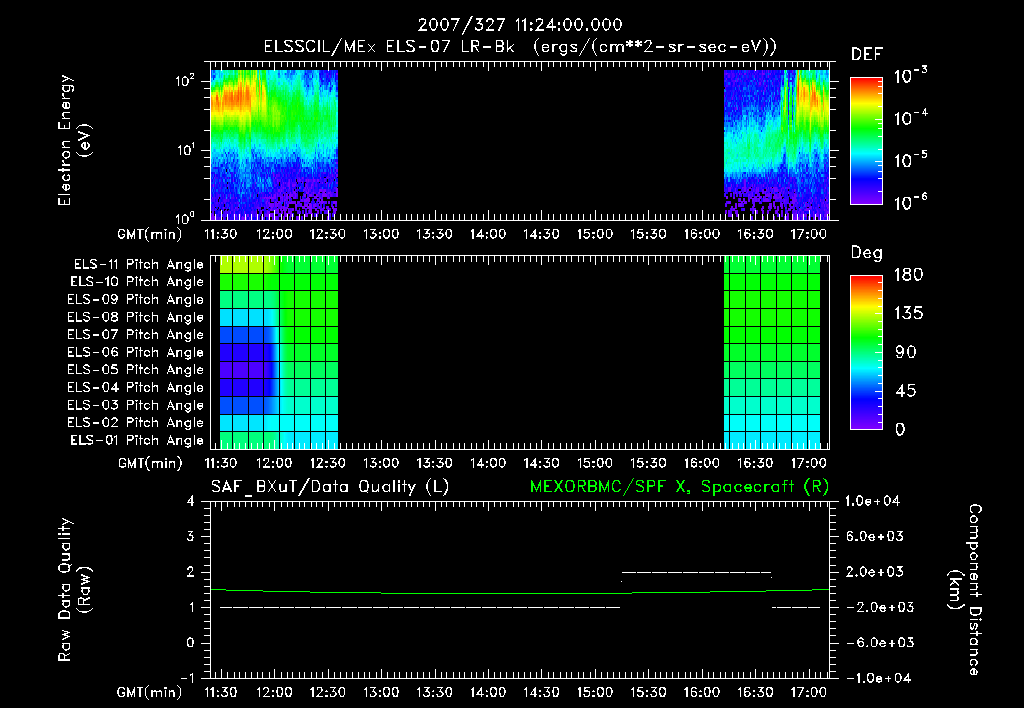Pick the DEF rainbow color scale bar
Viewport: 1024px width, 708px height.
866,140
